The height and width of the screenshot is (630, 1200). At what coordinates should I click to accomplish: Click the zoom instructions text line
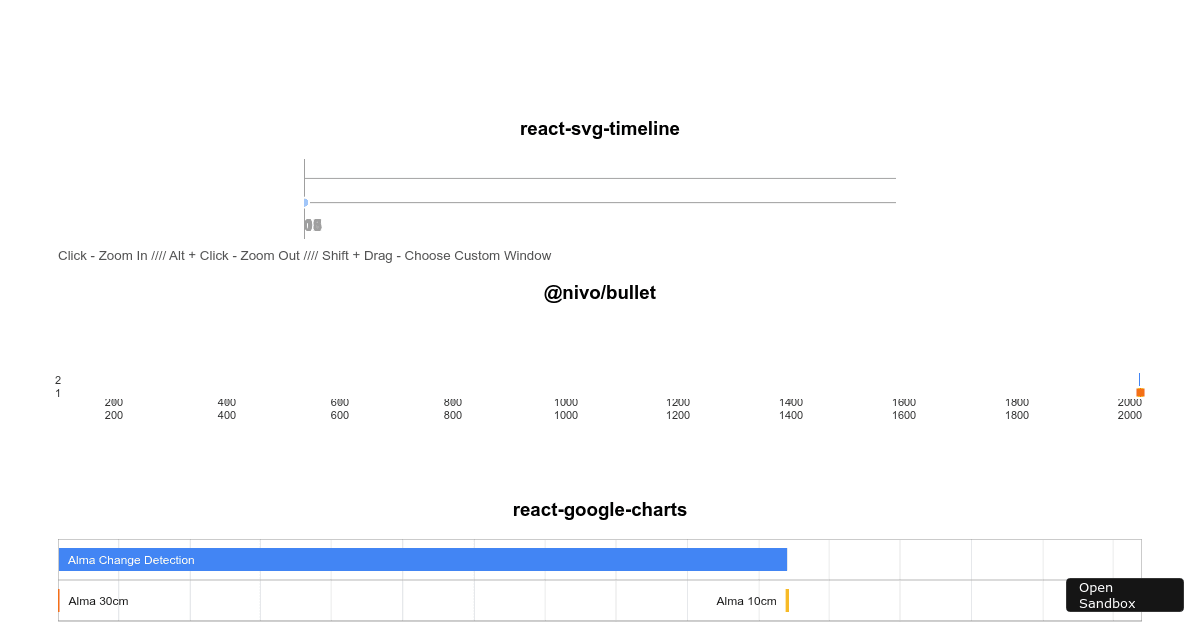(x=305, y=255)
